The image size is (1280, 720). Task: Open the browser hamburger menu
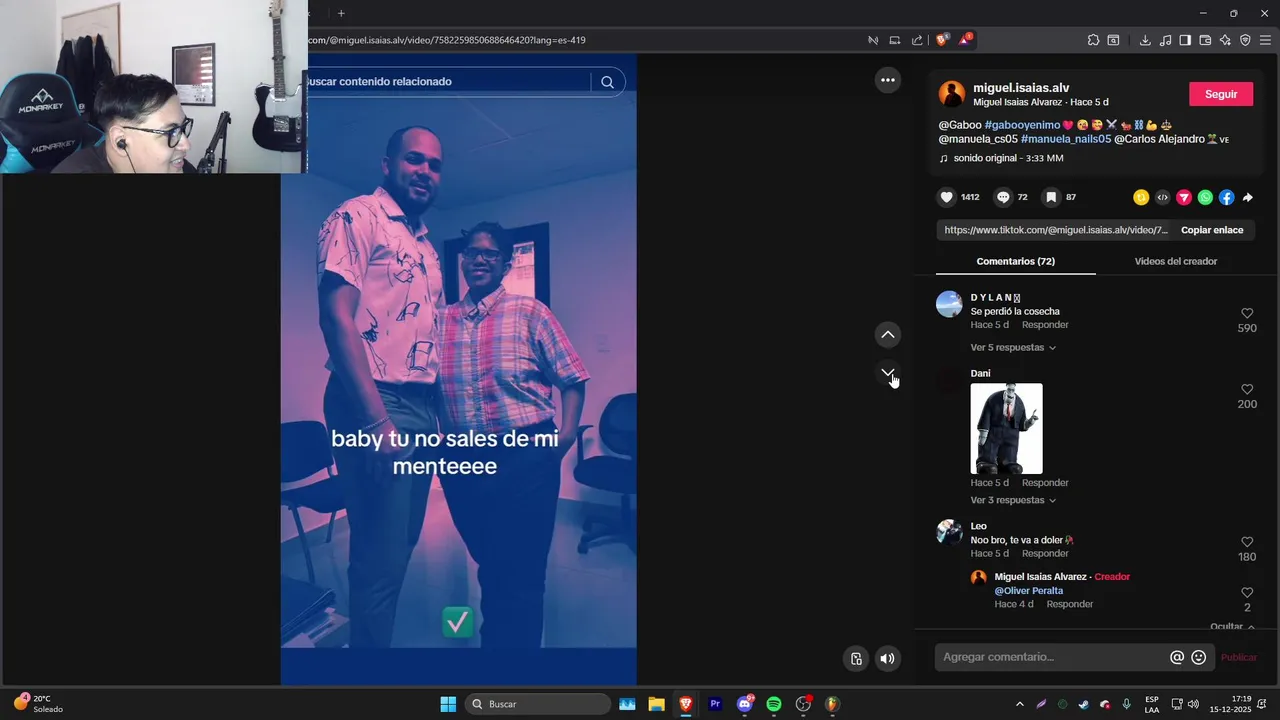click(1265, 40)
